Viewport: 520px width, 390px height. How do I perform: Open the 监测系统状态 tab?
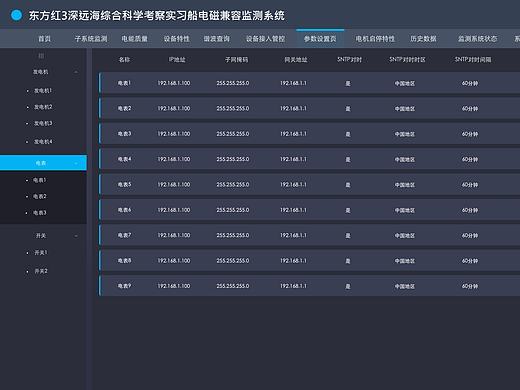tap(478, 39)
